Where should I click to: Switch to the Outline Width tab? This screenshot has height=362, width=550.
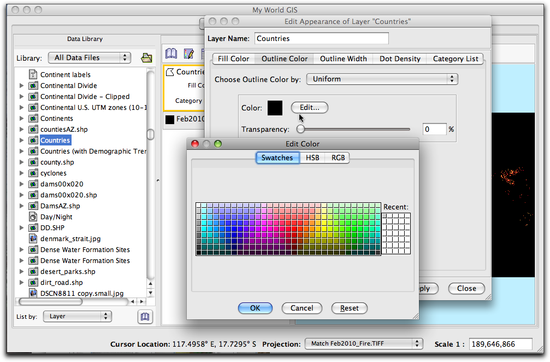click(343, 59)
